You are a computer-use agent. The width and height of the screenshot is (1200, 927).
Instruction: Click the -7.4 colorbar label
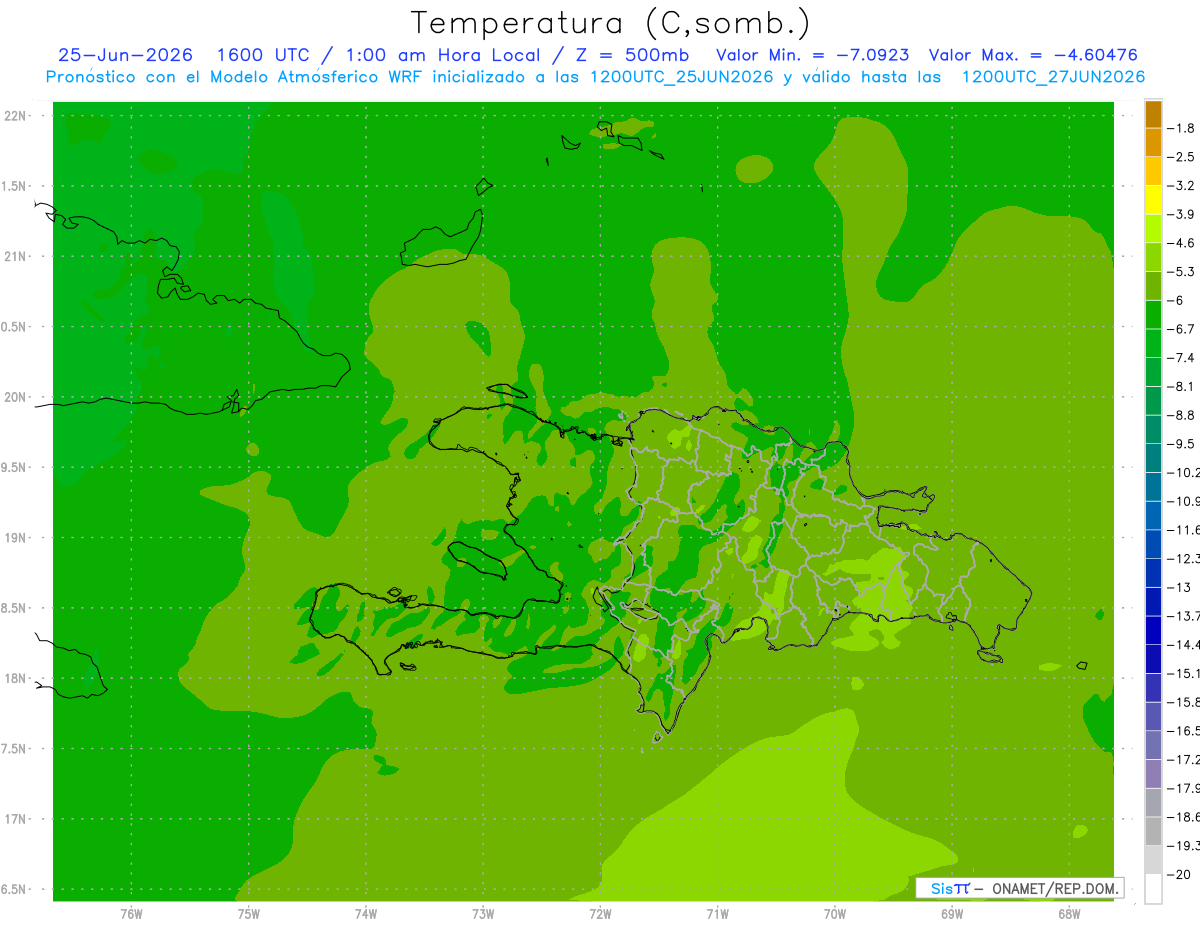[x=1183, y=358]
